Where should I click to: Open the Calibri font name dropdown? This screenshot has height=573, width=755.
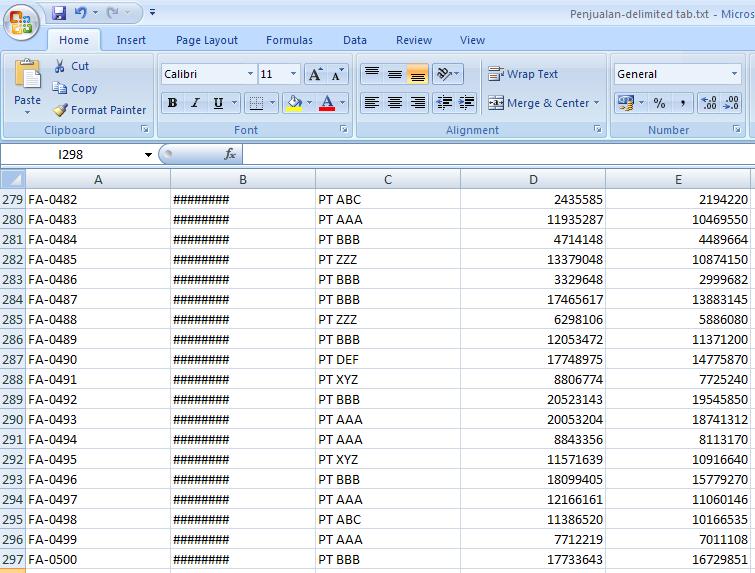coord(250,74)
